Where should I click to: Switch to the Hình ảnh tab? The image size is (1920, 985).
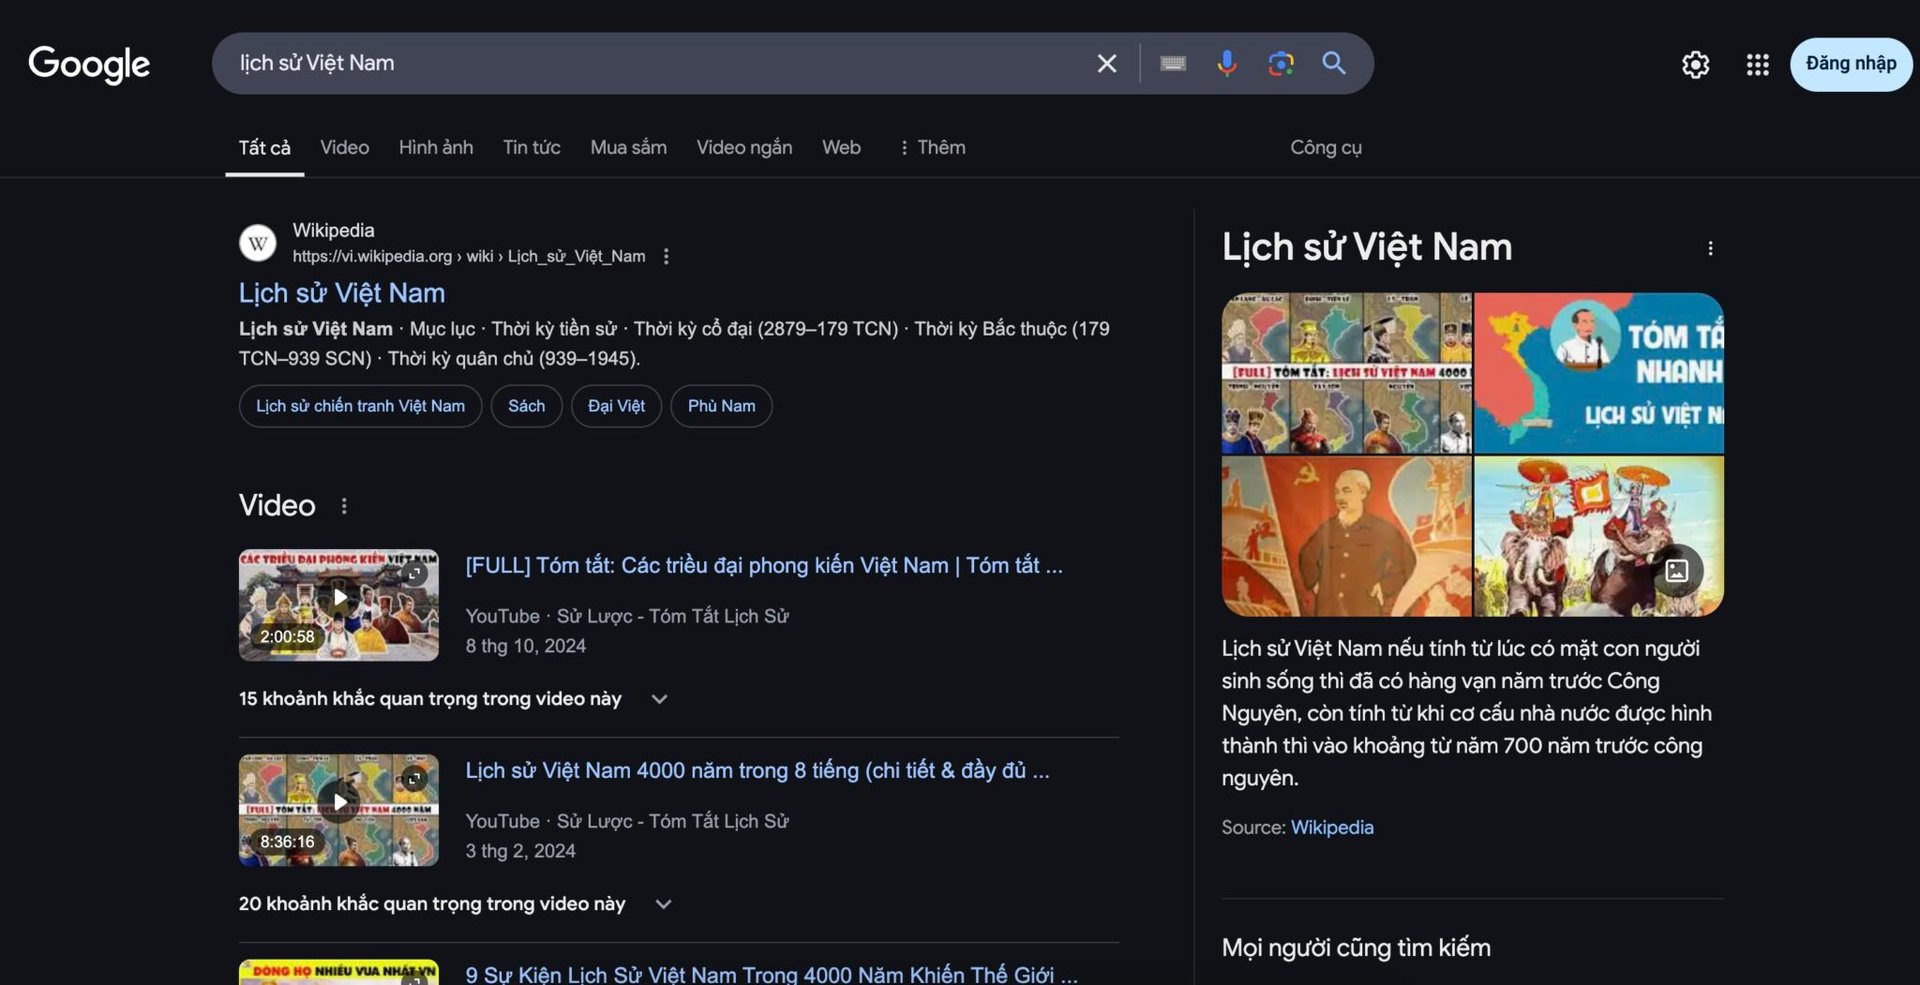coord(436,147)
